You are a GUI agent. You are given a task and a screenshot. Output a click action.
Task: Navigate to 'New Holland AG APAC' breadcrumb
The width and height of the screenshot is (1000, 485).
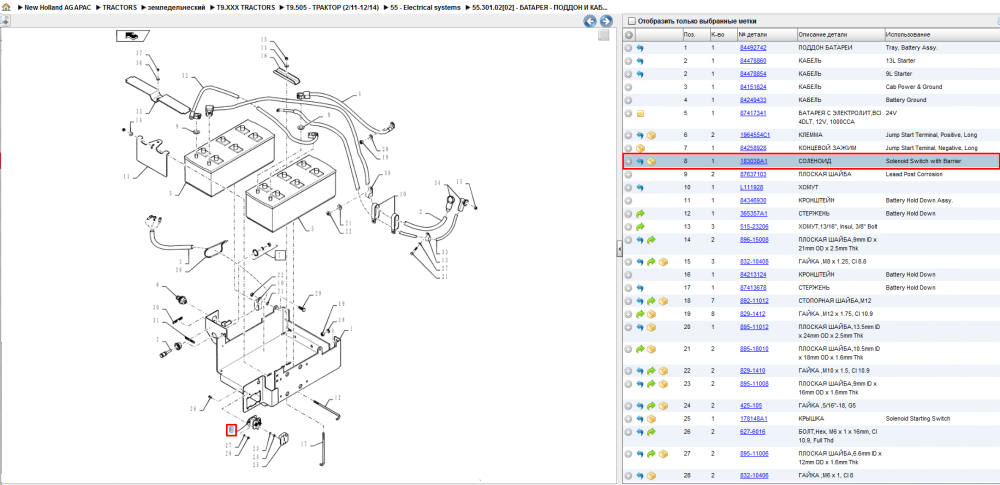pos(60,6)
